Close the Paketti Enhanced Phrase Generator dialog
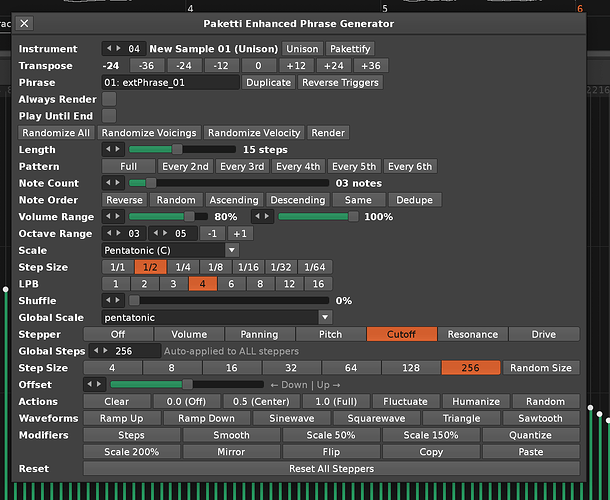610x500 pixels. tap(24, 23)
